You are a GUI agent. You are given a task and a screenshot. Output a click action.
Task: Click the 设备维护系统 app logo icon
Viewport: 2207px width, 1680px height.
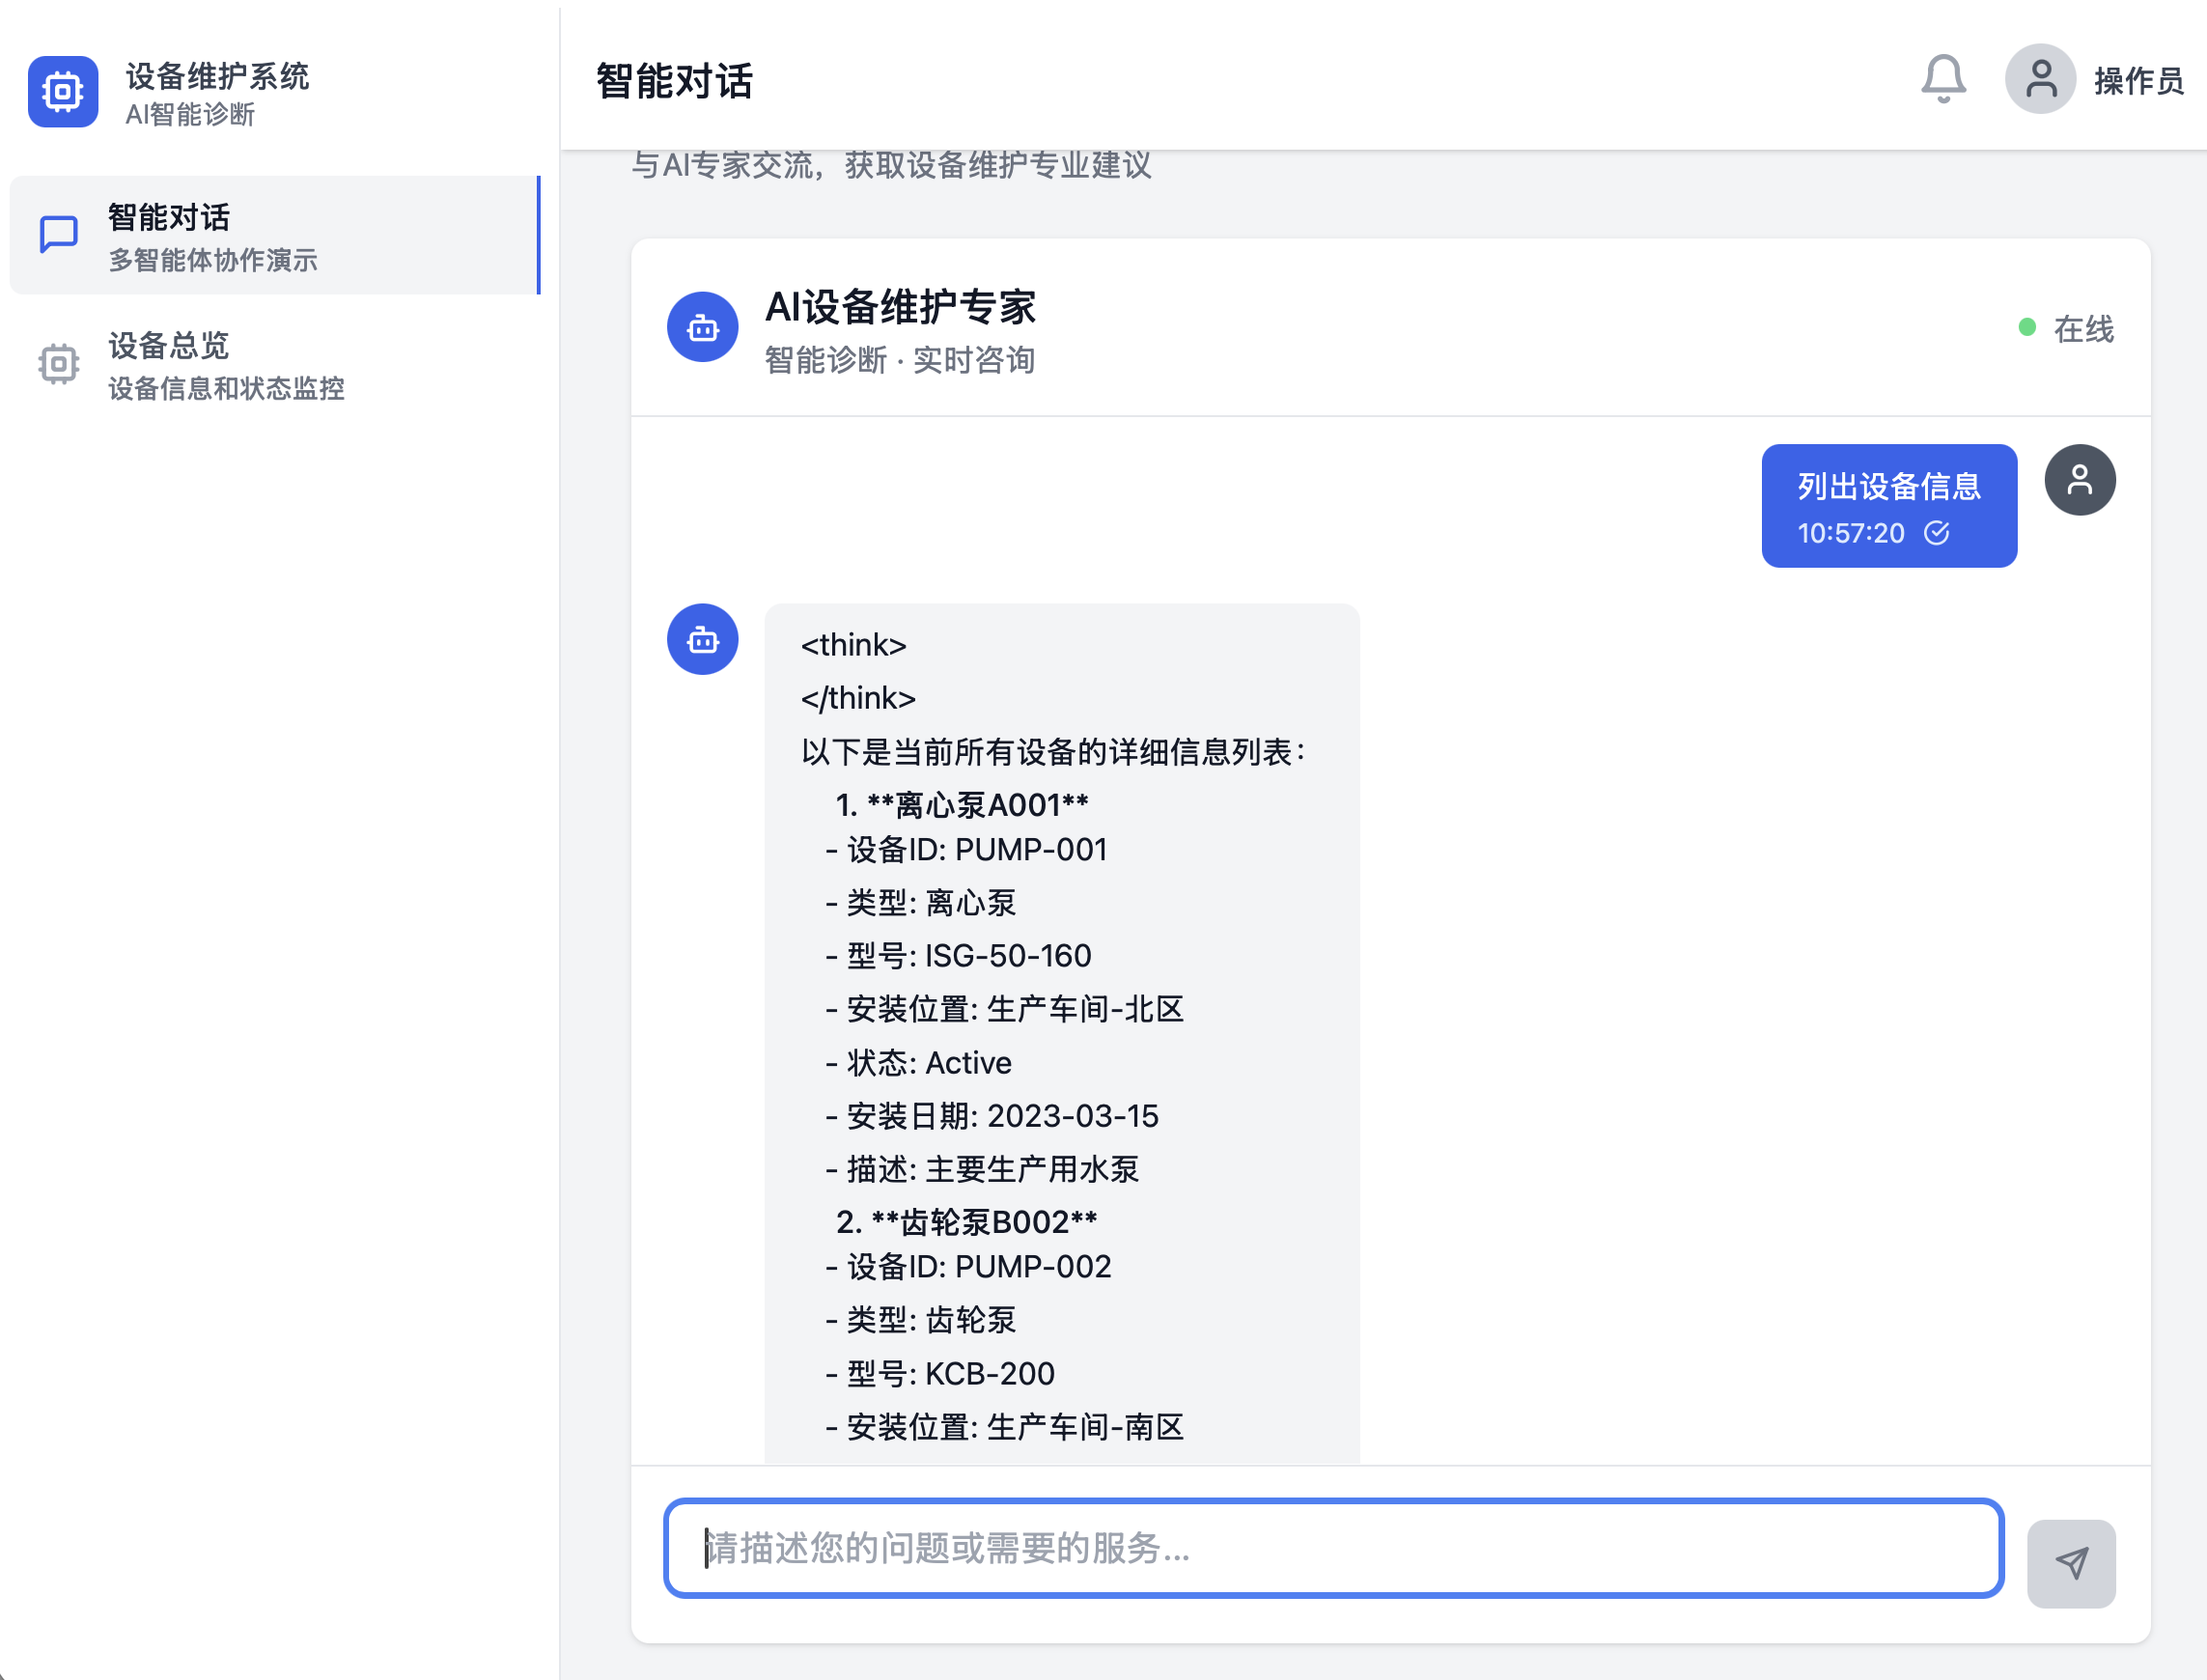tap(62, 91)
